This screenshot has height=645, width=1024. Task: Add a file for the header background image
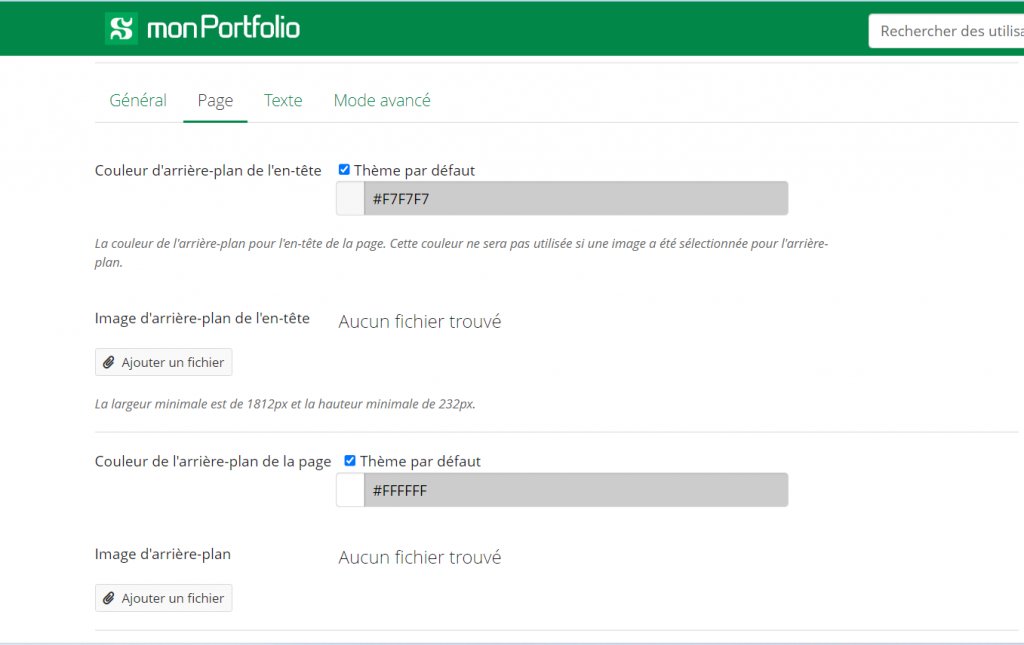point(164,362)
